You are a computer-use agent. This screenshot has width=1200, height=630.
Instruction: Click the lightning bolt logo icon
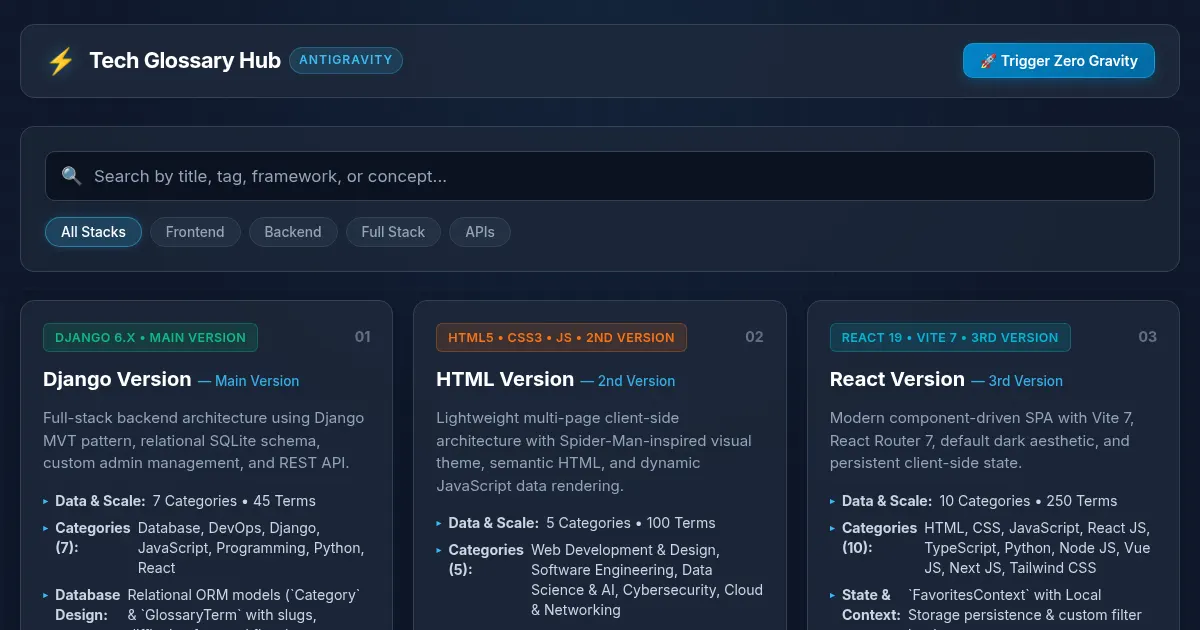pyautogui.click(x=61, y=61)
